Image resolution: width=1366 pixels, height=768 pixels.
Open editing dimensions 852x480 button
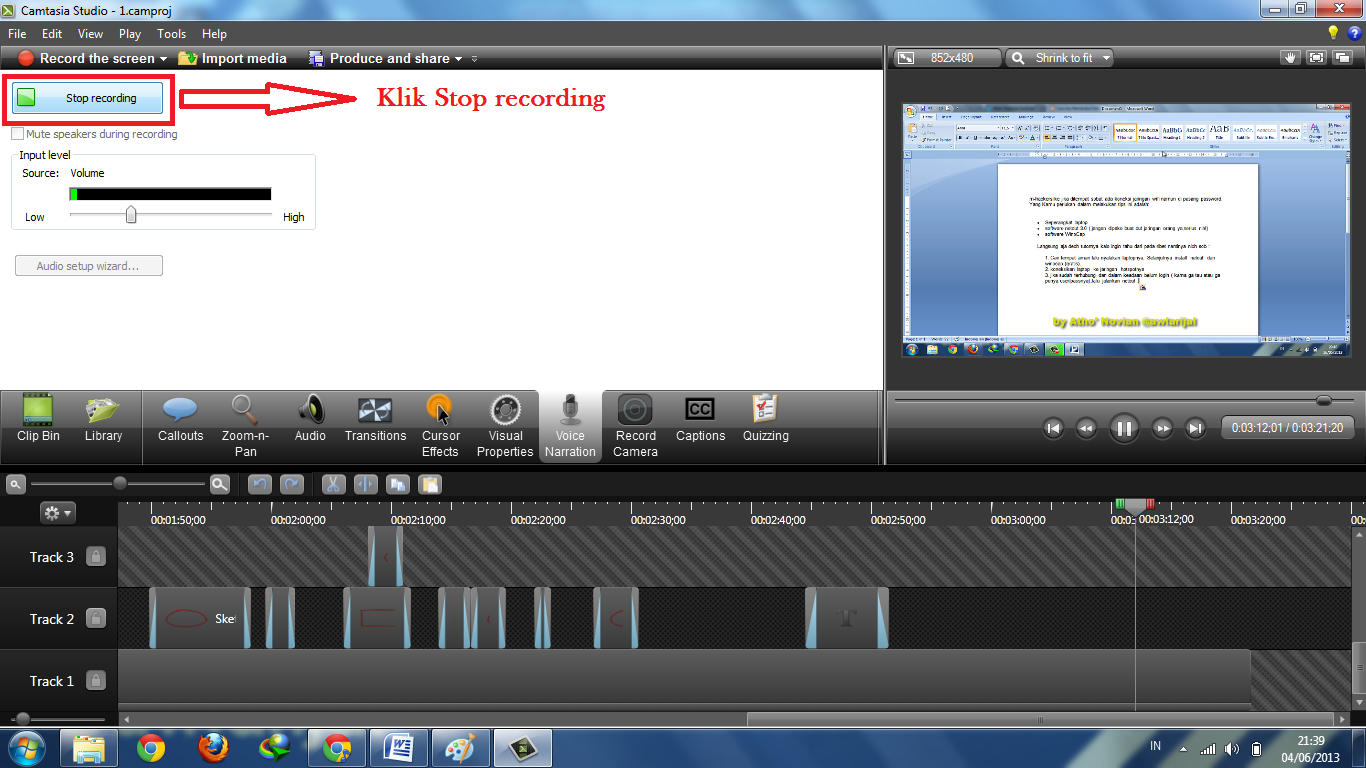point(947,58)
